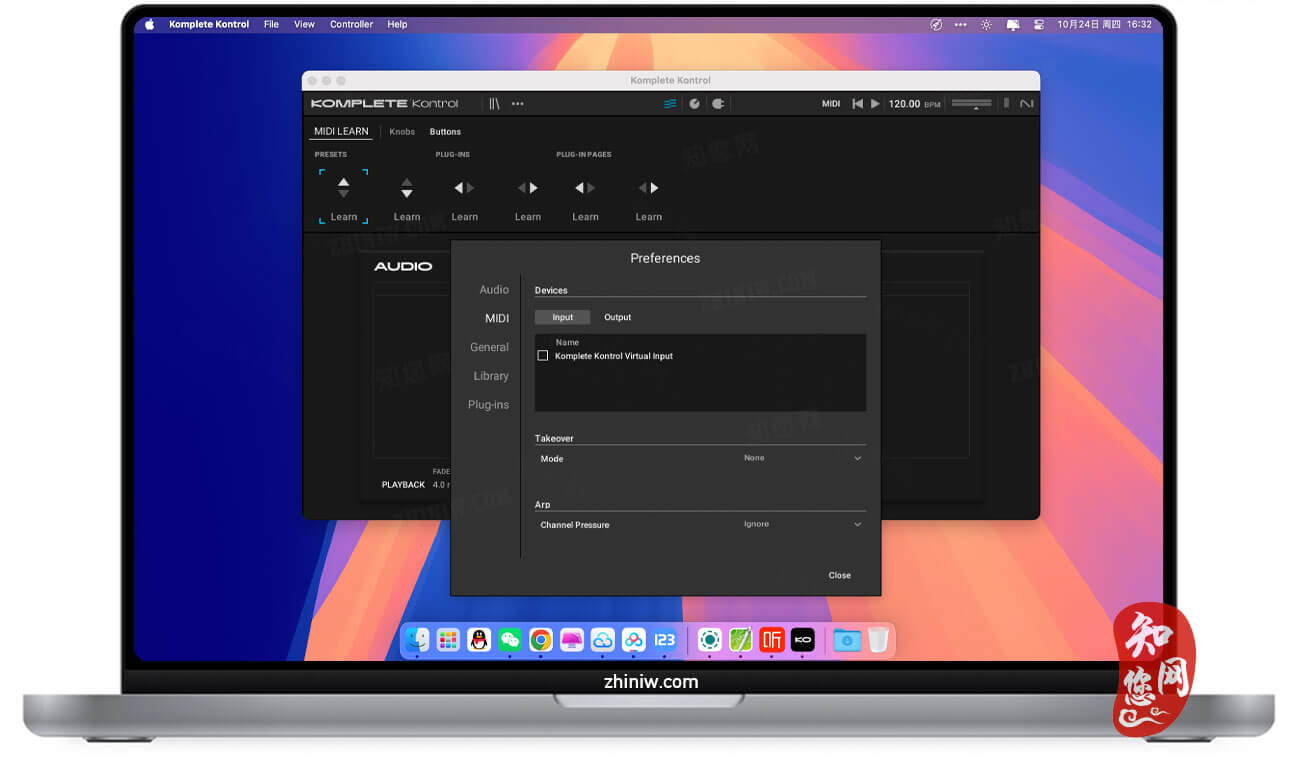Open QQ penguin app from the dock
This screenshot has width=1298, height=779.
click(479, 640)
